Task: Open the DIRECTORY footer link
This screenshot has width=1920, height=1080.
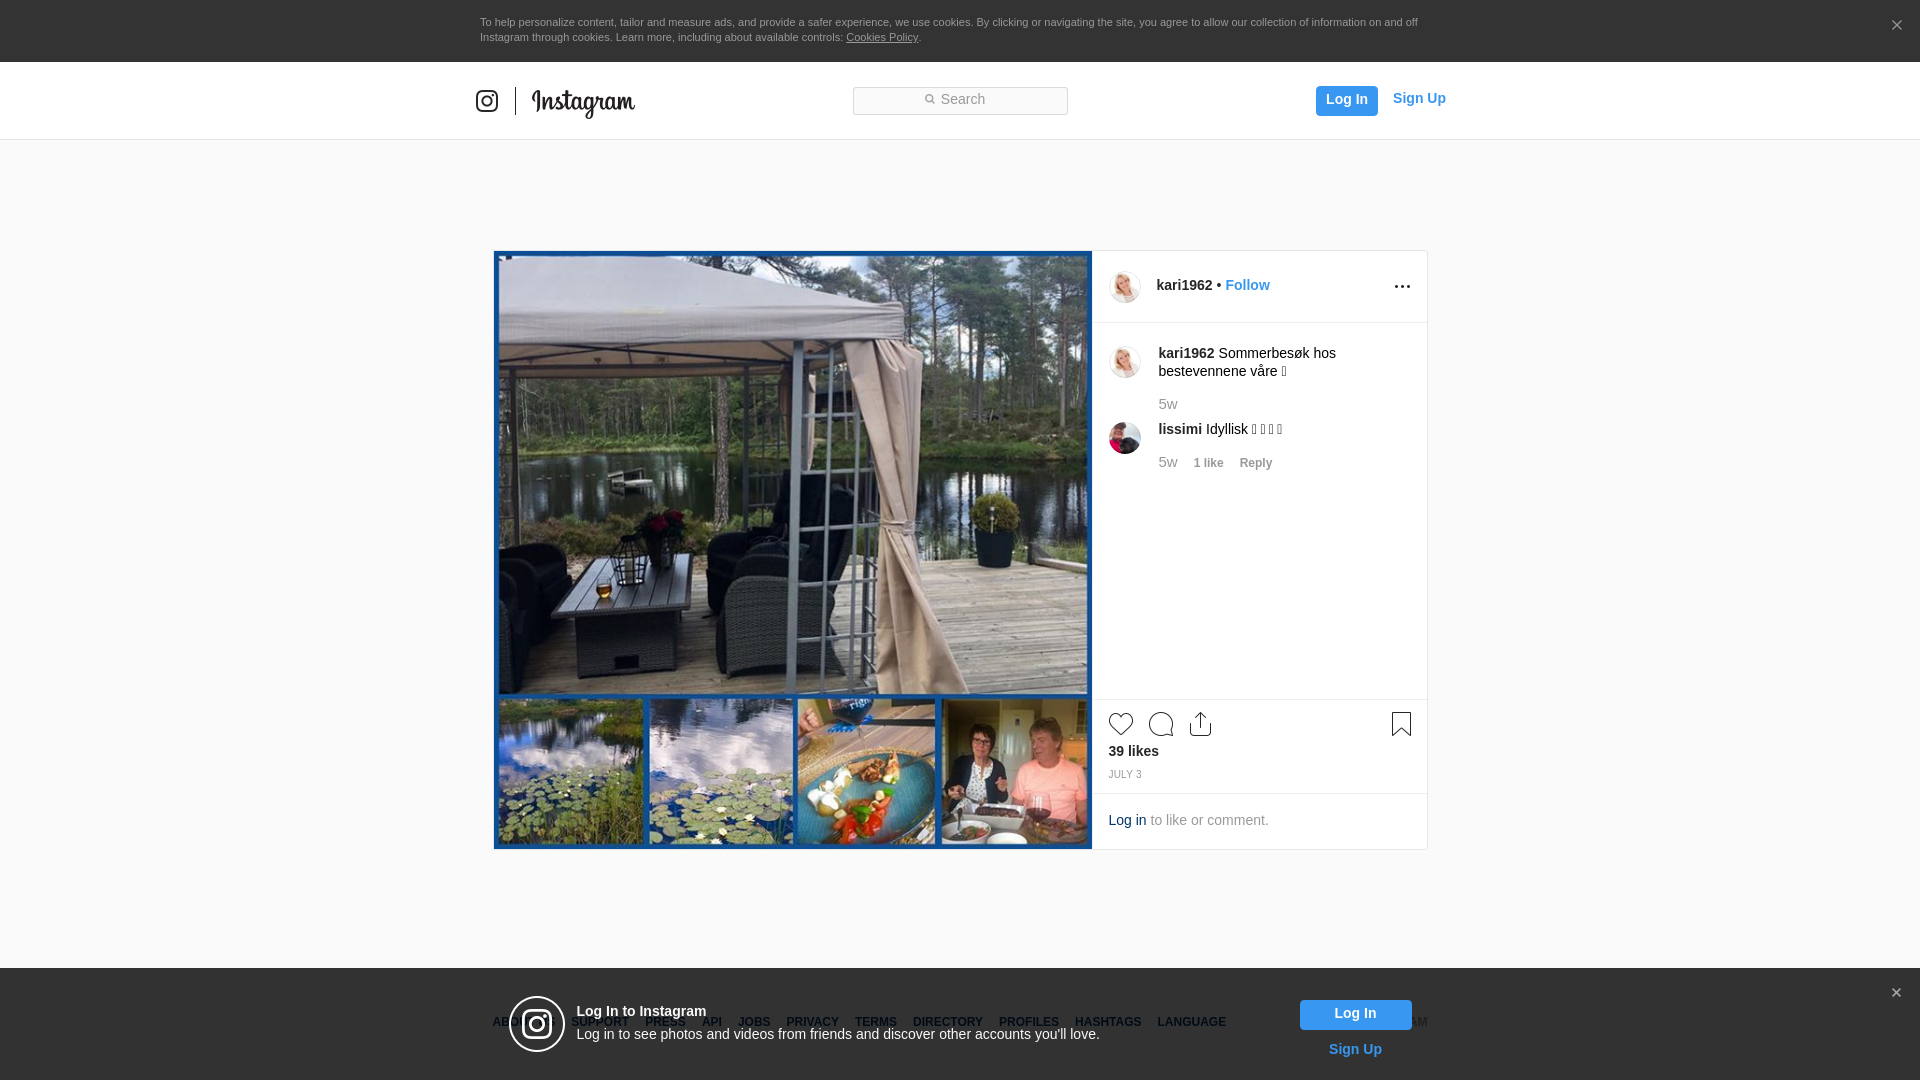Action: 947,1023
